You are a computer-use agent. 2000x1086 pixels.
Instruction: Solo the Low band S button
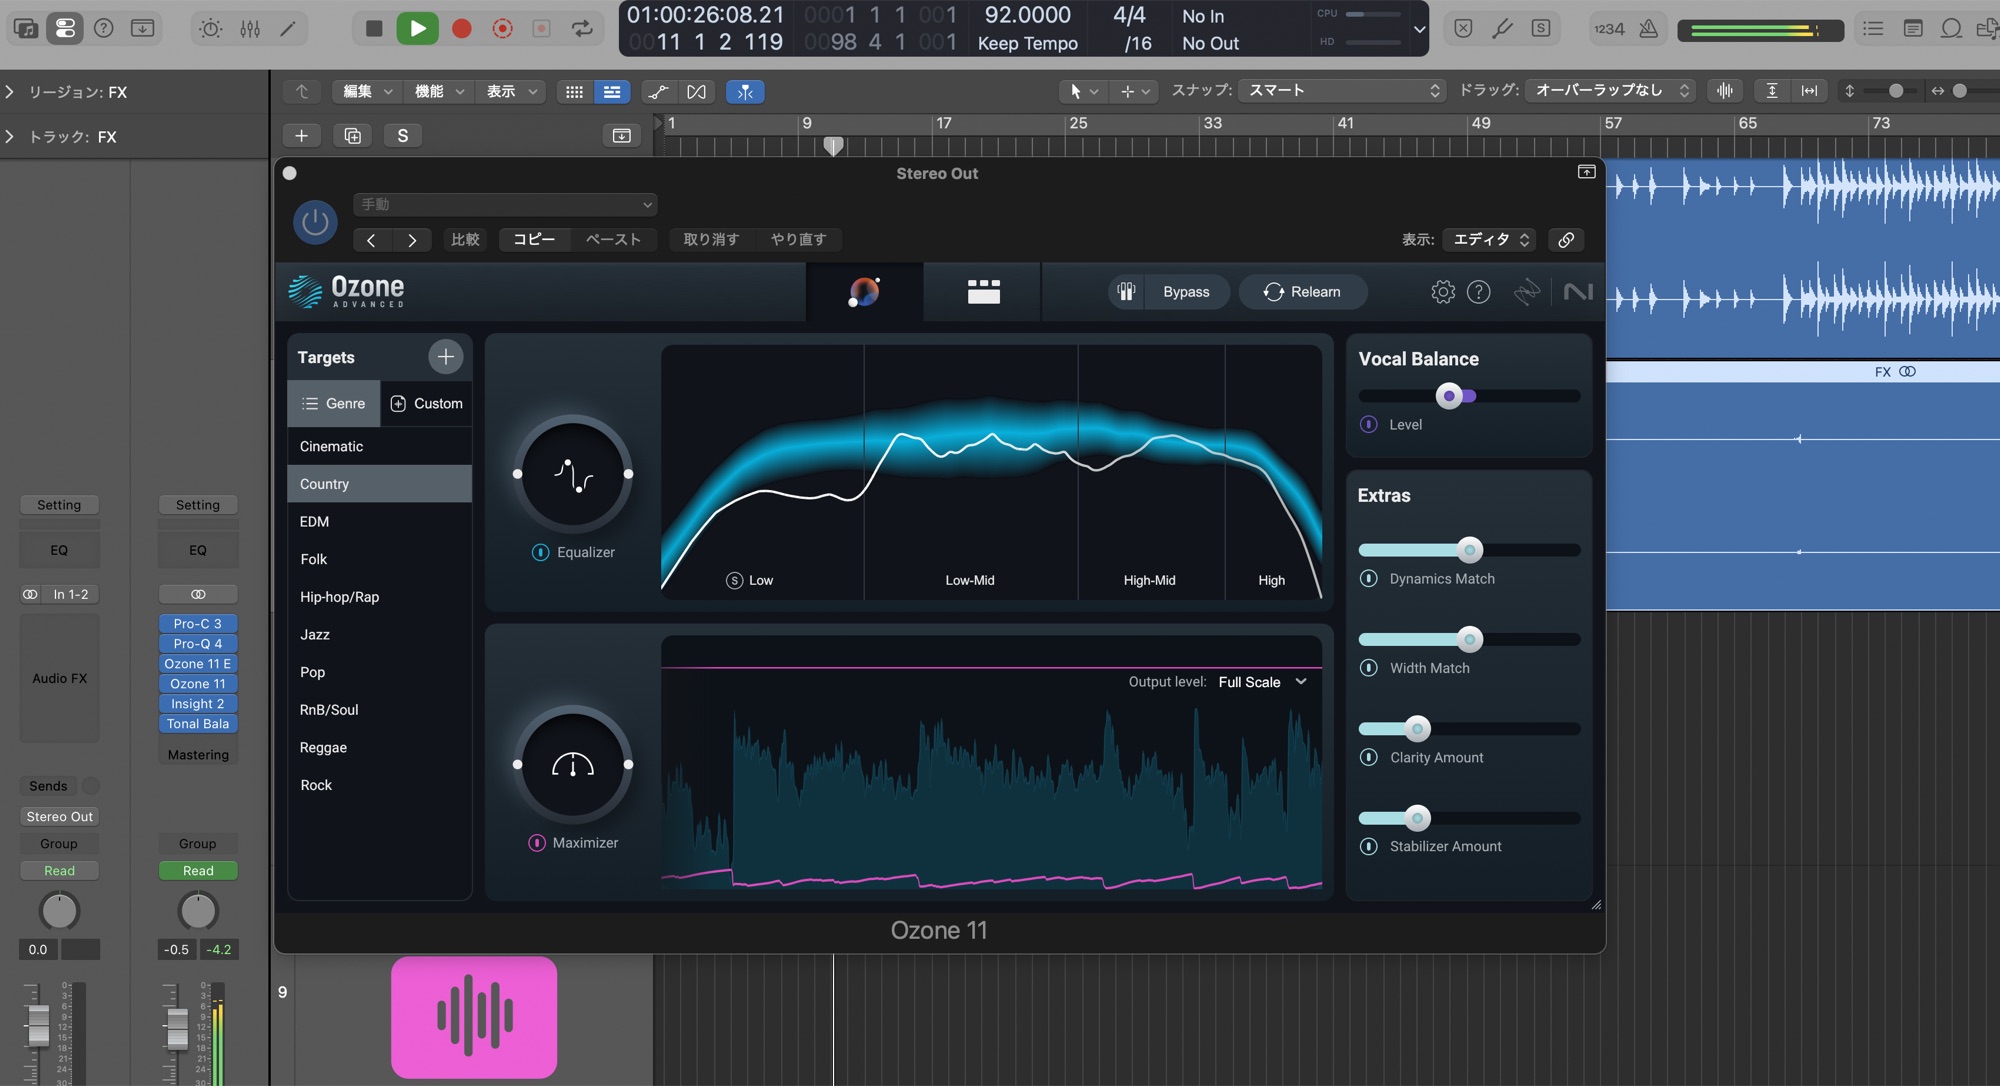(x=734, y=581)
